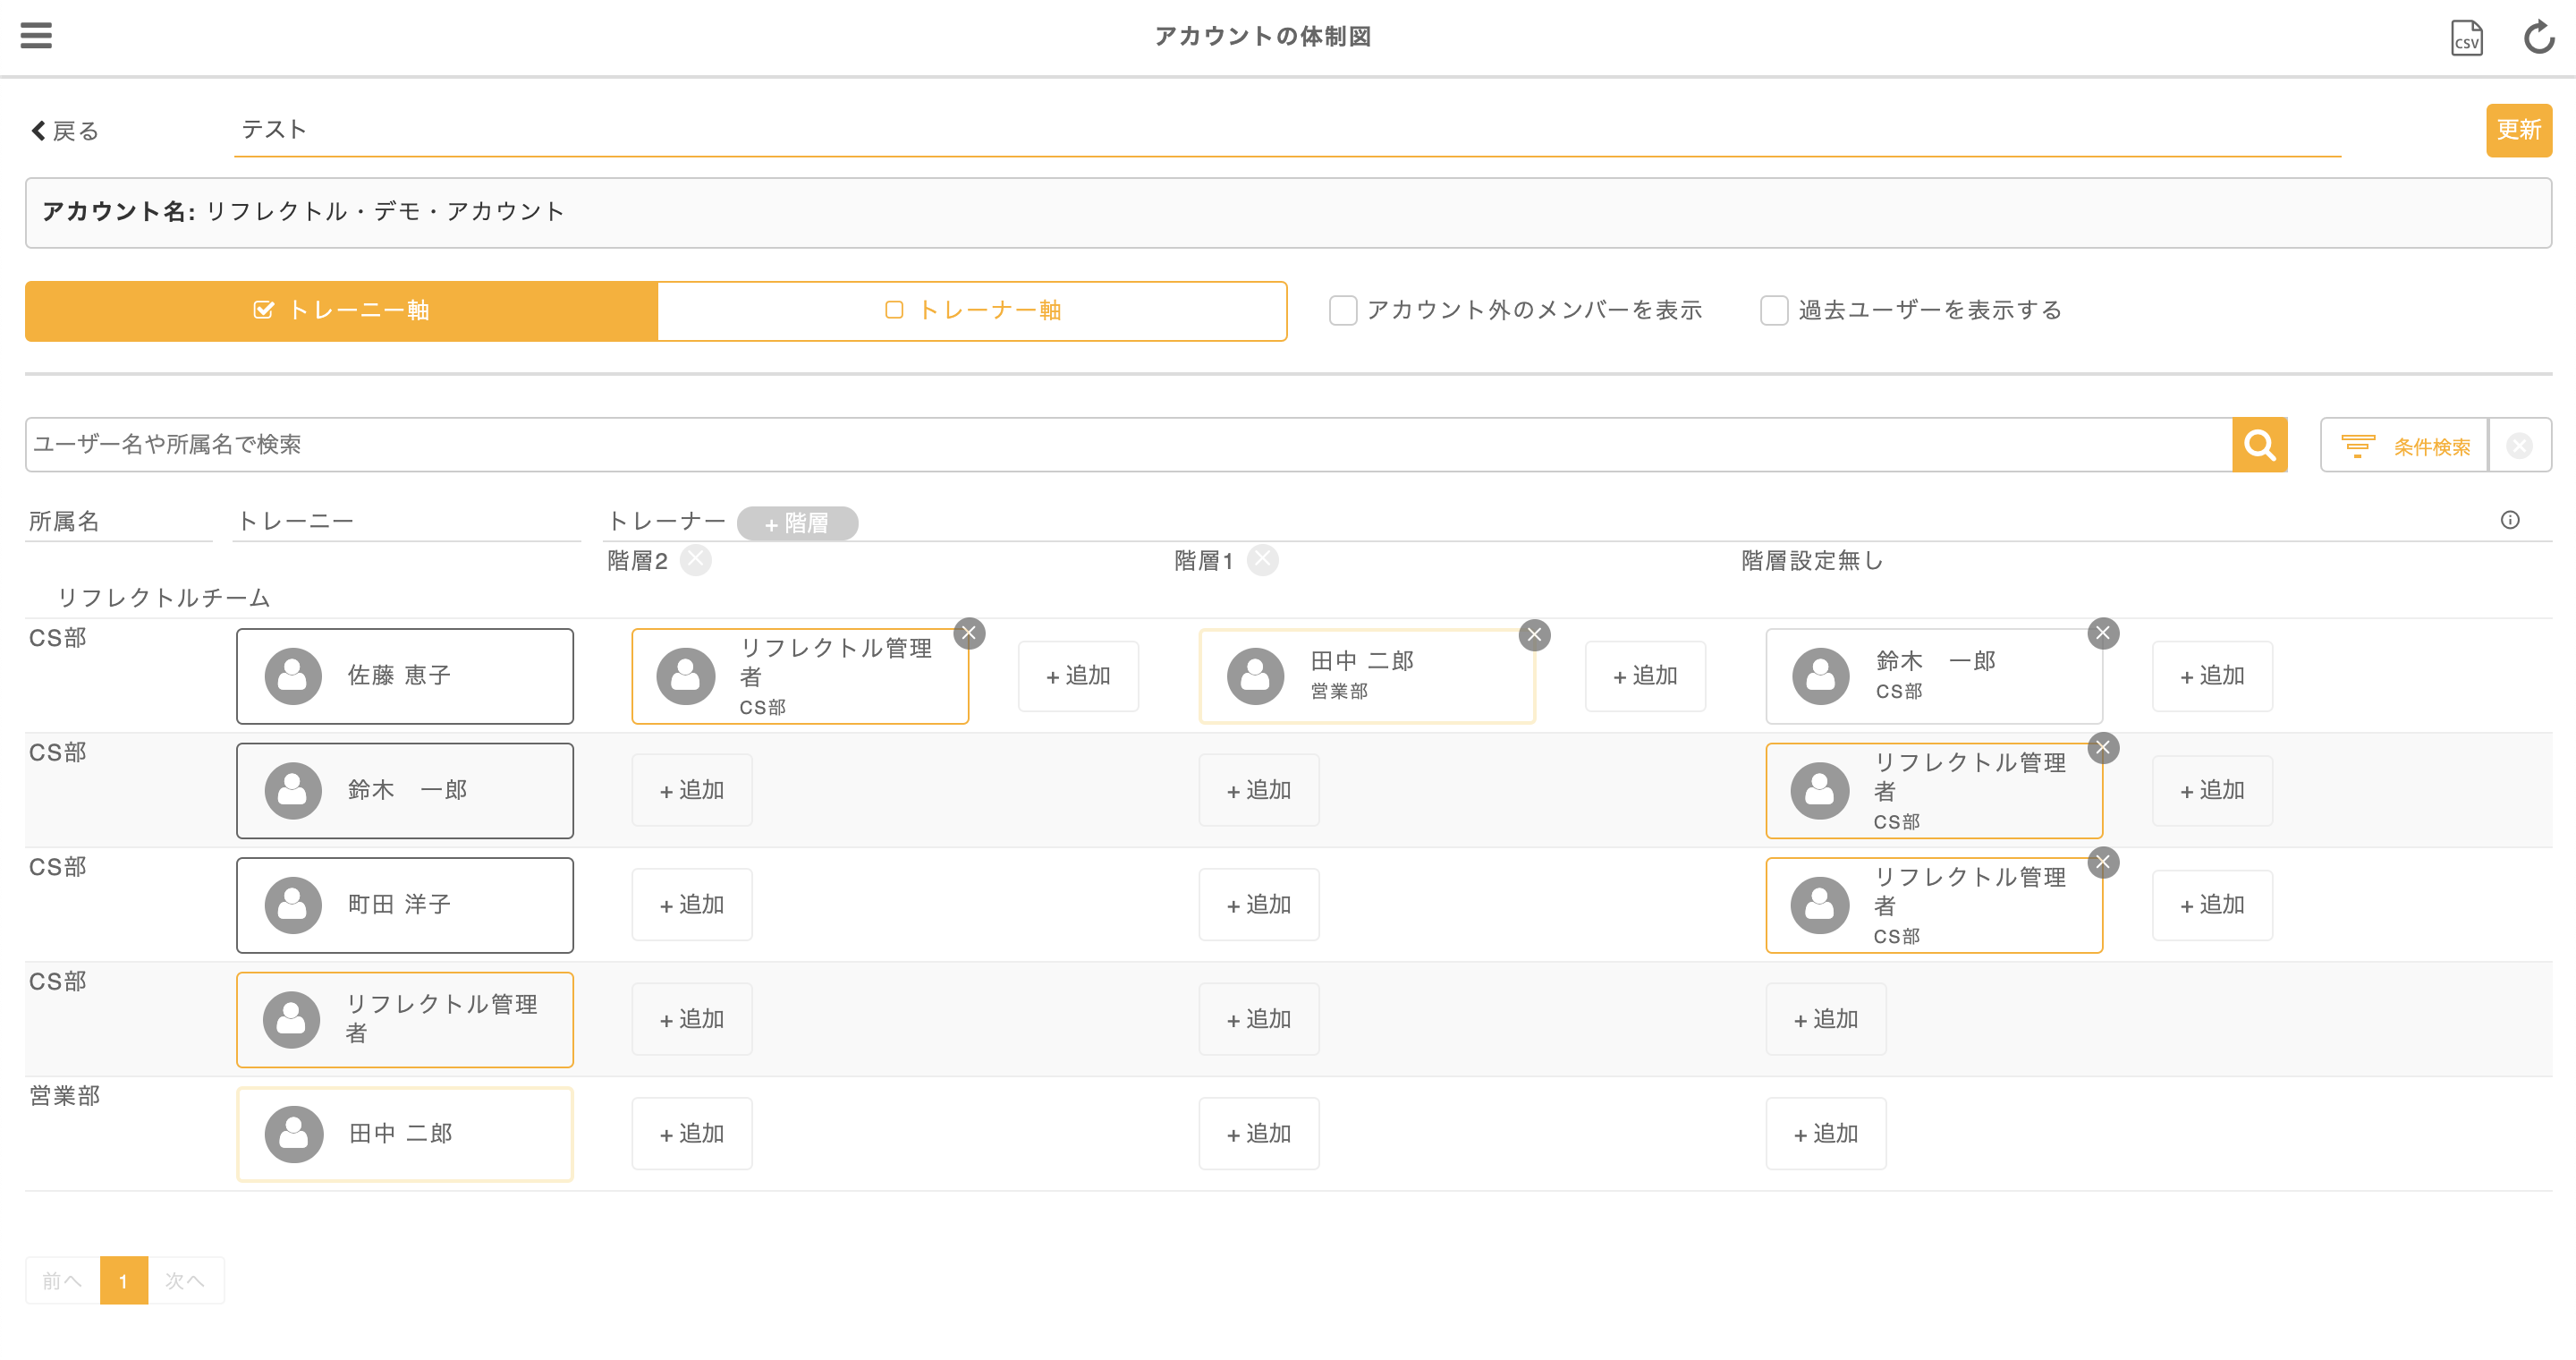
Task: Select trainee card 鈴木 一郎
Action: [405, 791]
